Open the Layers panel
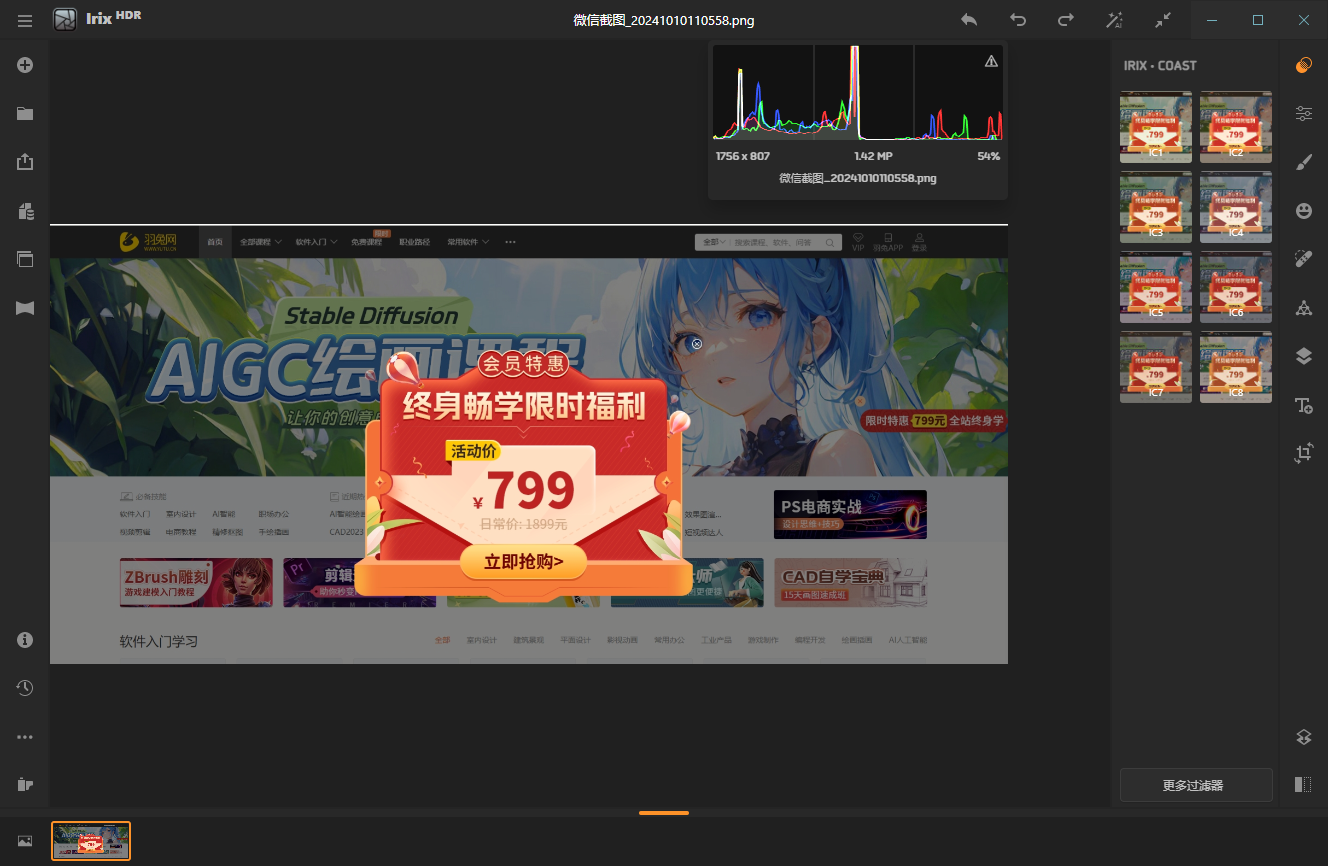1328x866 pixels. pyautogui.click(x=1303, y=356)
